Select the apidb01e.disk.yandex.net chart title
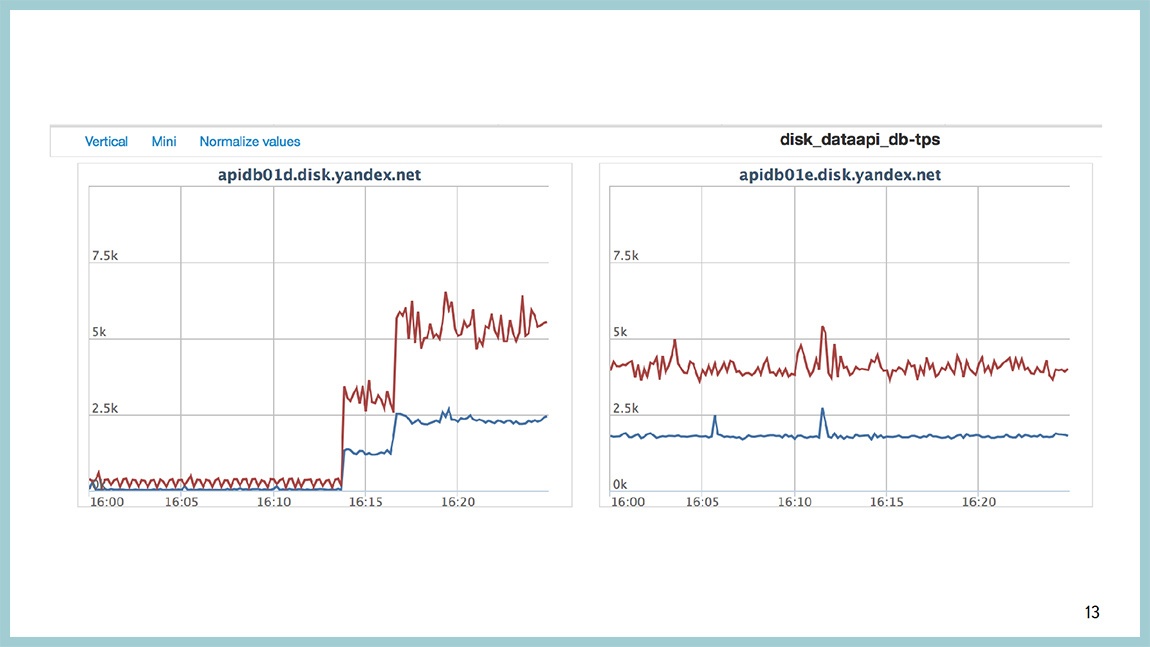The width and height of the screenshot is (1150, 647). pos(840,174)
